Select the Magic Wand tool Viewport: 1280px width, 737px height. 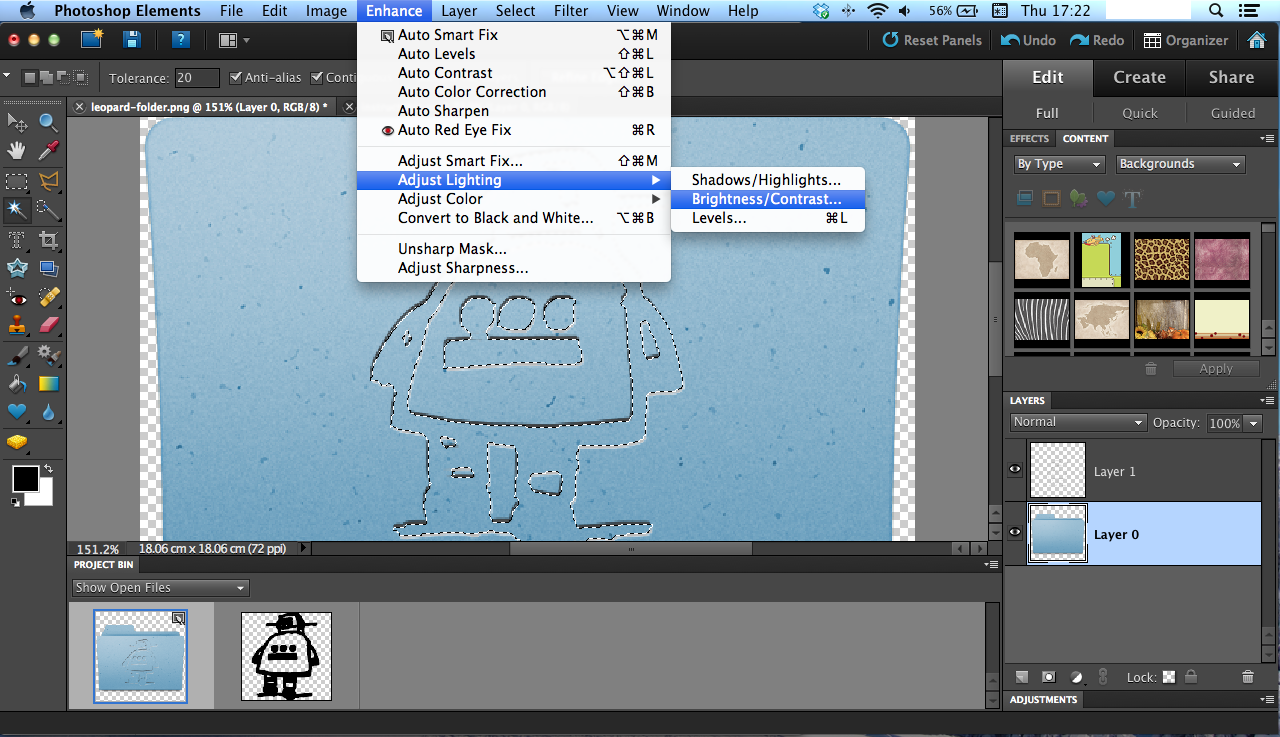click(17, 210)
